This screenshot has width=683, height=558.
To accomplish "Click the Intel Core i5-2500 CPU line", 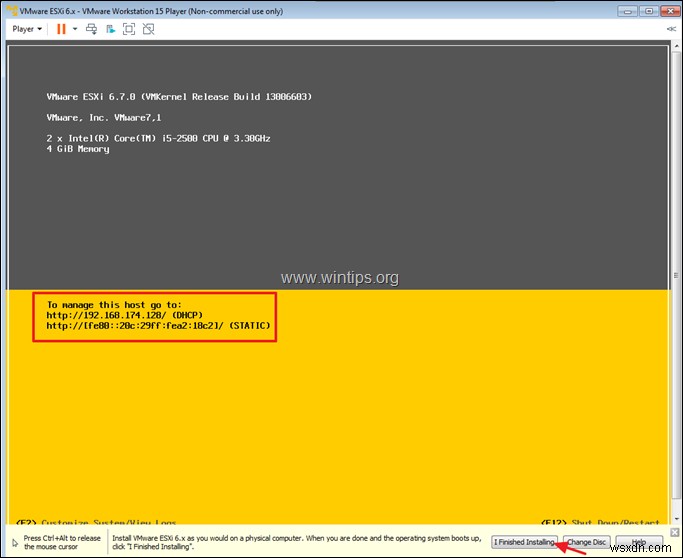I will [158, 139].
